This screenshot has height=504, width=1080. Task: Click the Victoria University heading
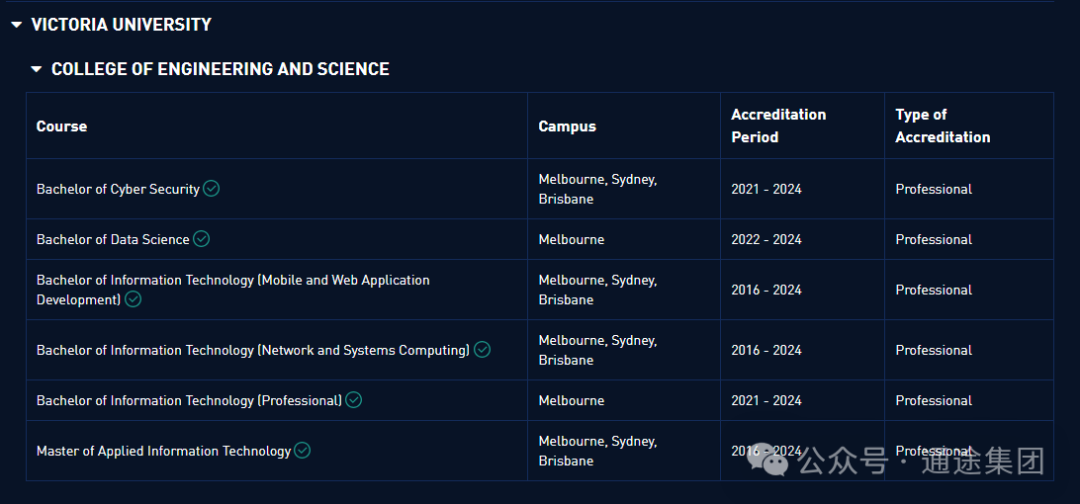point(121,25)
